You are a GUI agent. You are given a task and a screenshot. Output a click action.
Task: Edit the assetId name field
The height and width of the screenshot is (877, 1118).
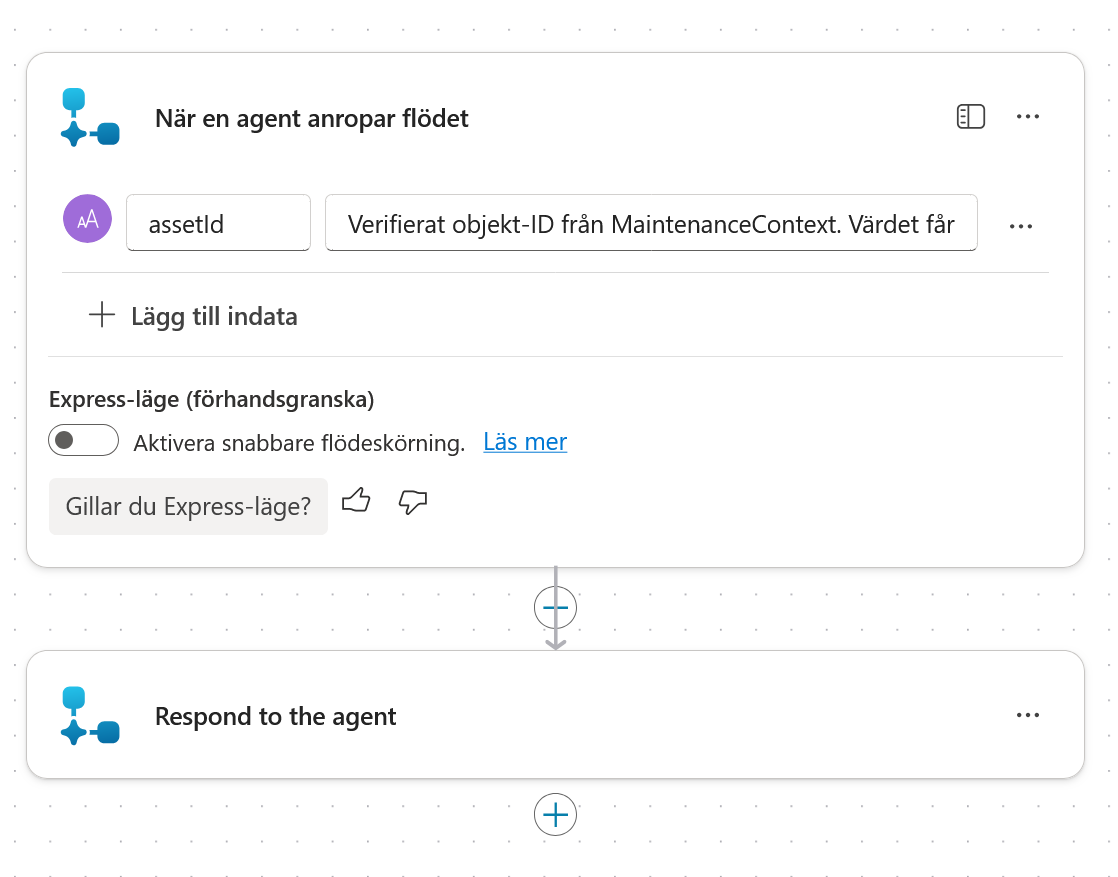pyautogui.click(x=218, y=222)
